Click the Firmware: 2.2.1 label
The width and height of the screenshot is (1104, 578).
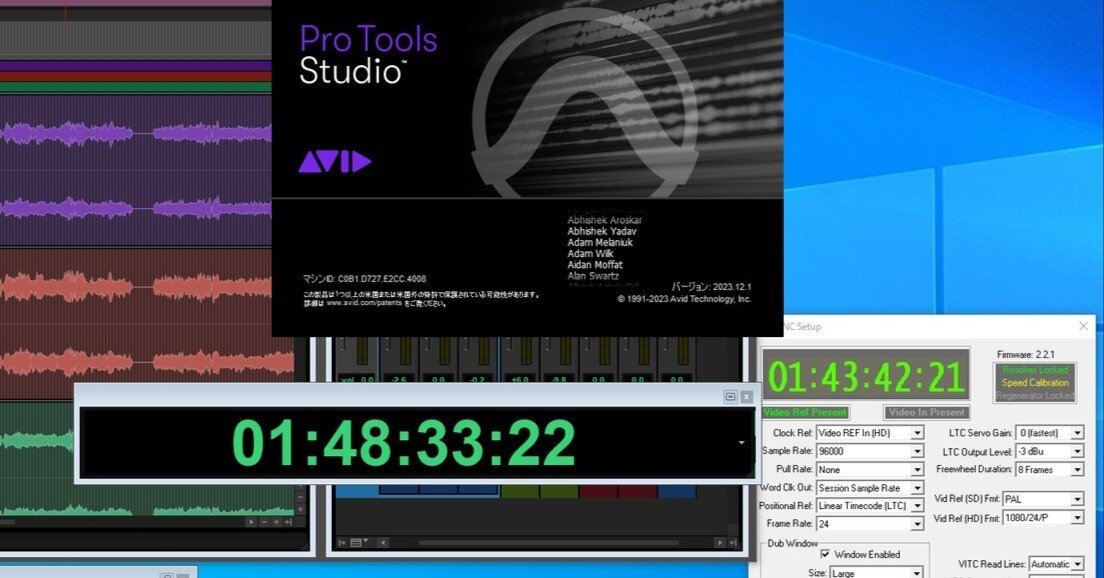point(1026,354)
